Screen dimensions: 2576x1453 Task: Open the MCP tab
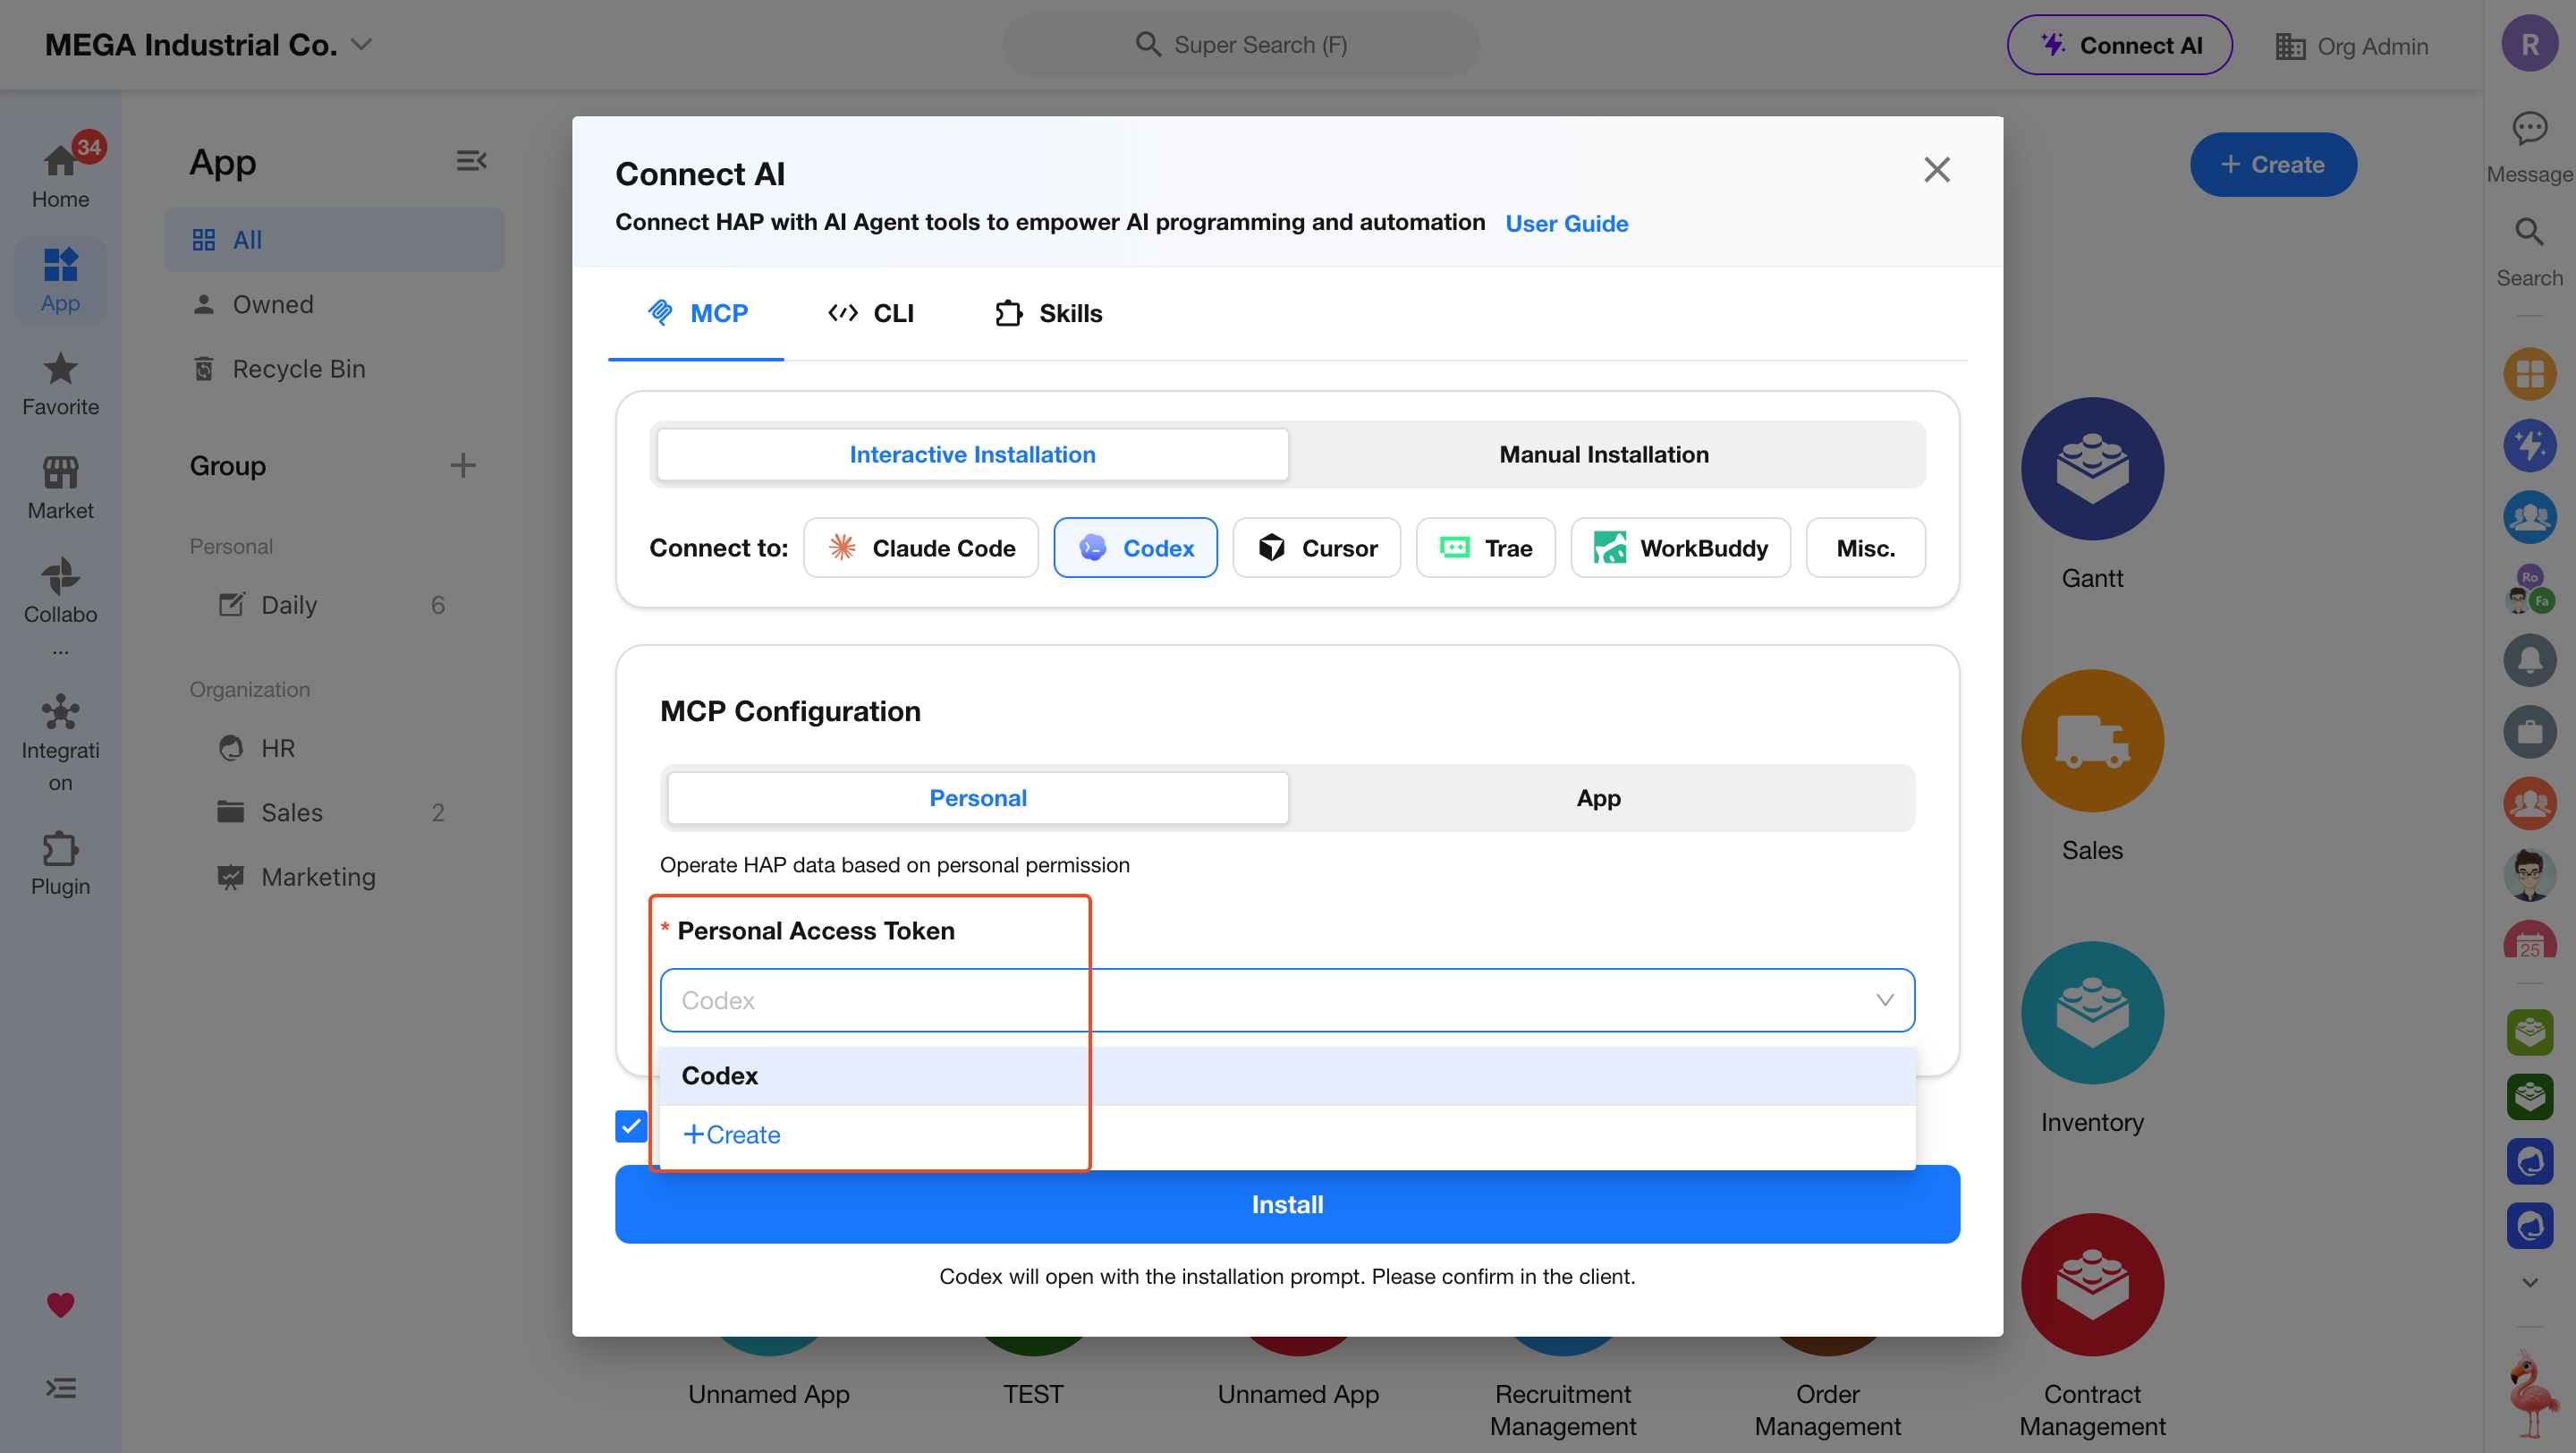[x=696, y=313]
